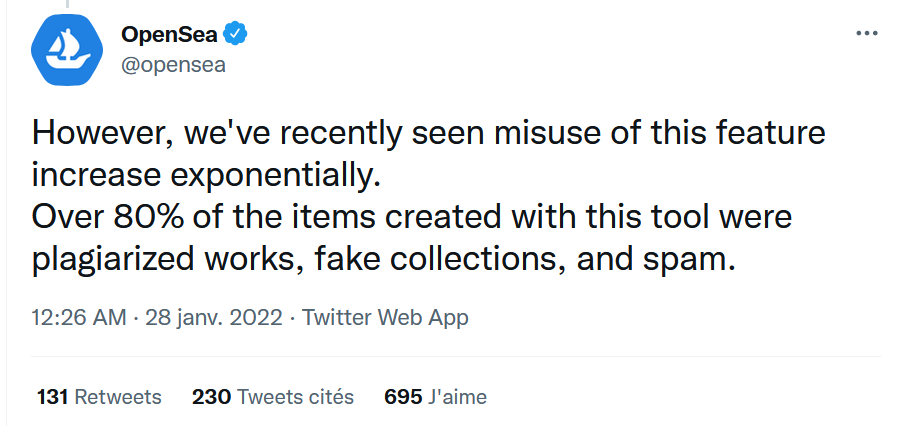Screen dimensions: 903x426
Task: Click the word "Retweets" label
Action: coord(118,397)
